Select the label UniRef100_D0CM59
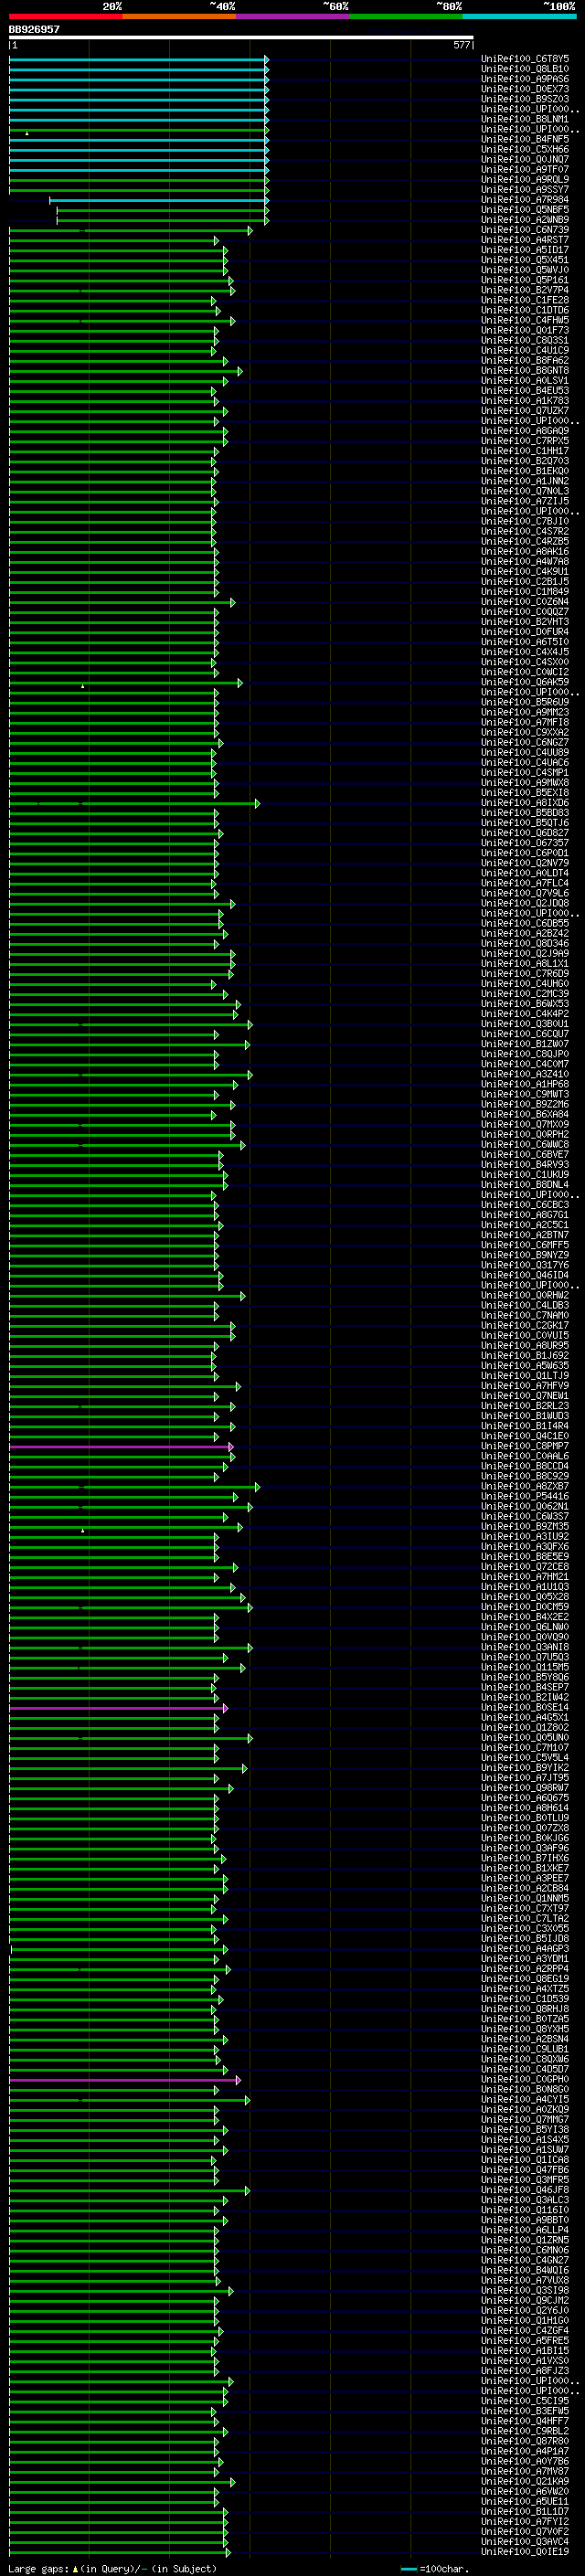 click(x=525, y=1607)
